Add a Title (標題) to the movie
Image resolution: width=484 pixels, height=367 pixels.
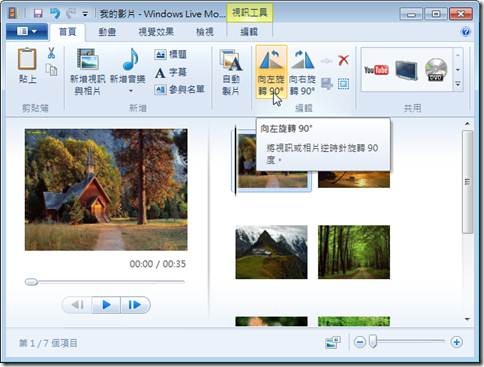[x=170, y=54]
